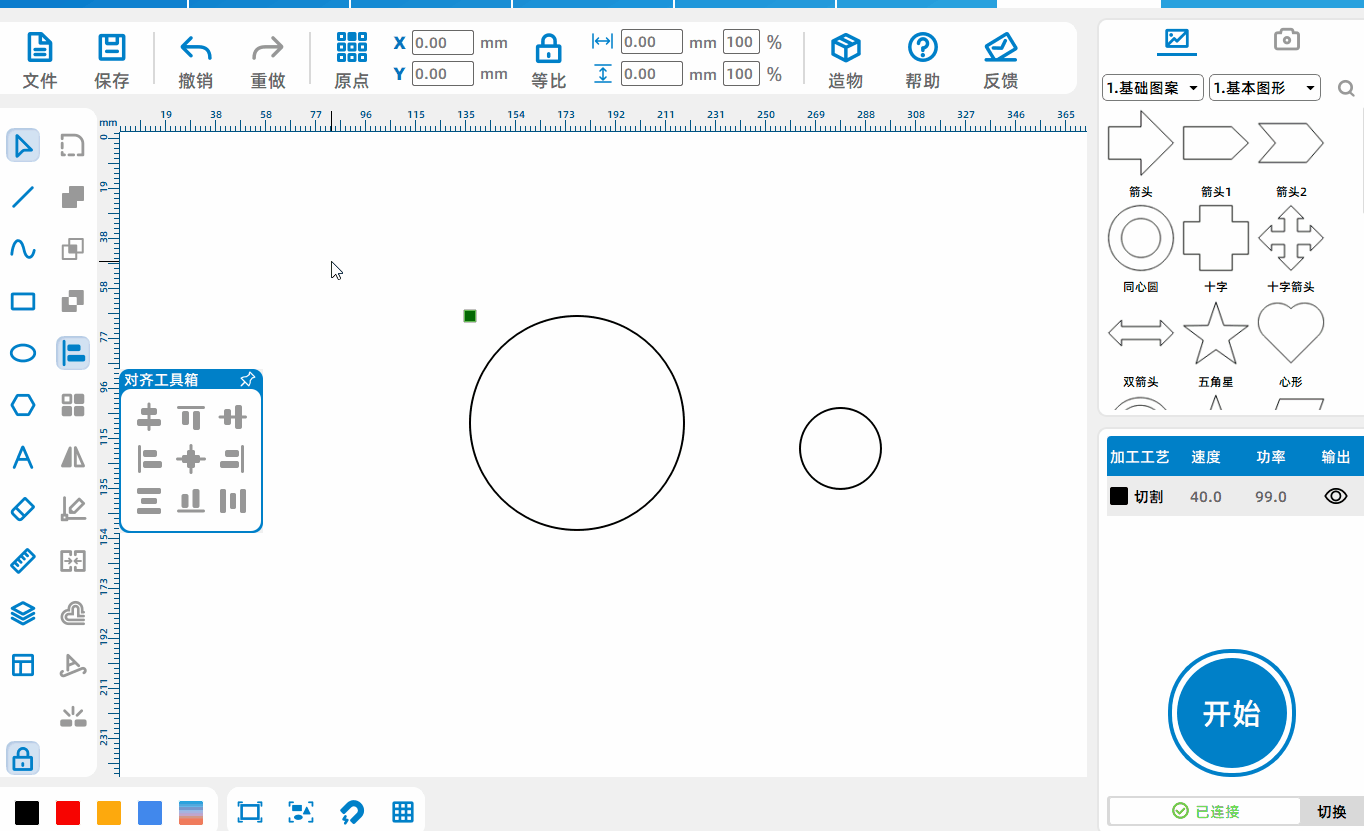
Task: Select the straight line tool
Action: pos(23,197)
